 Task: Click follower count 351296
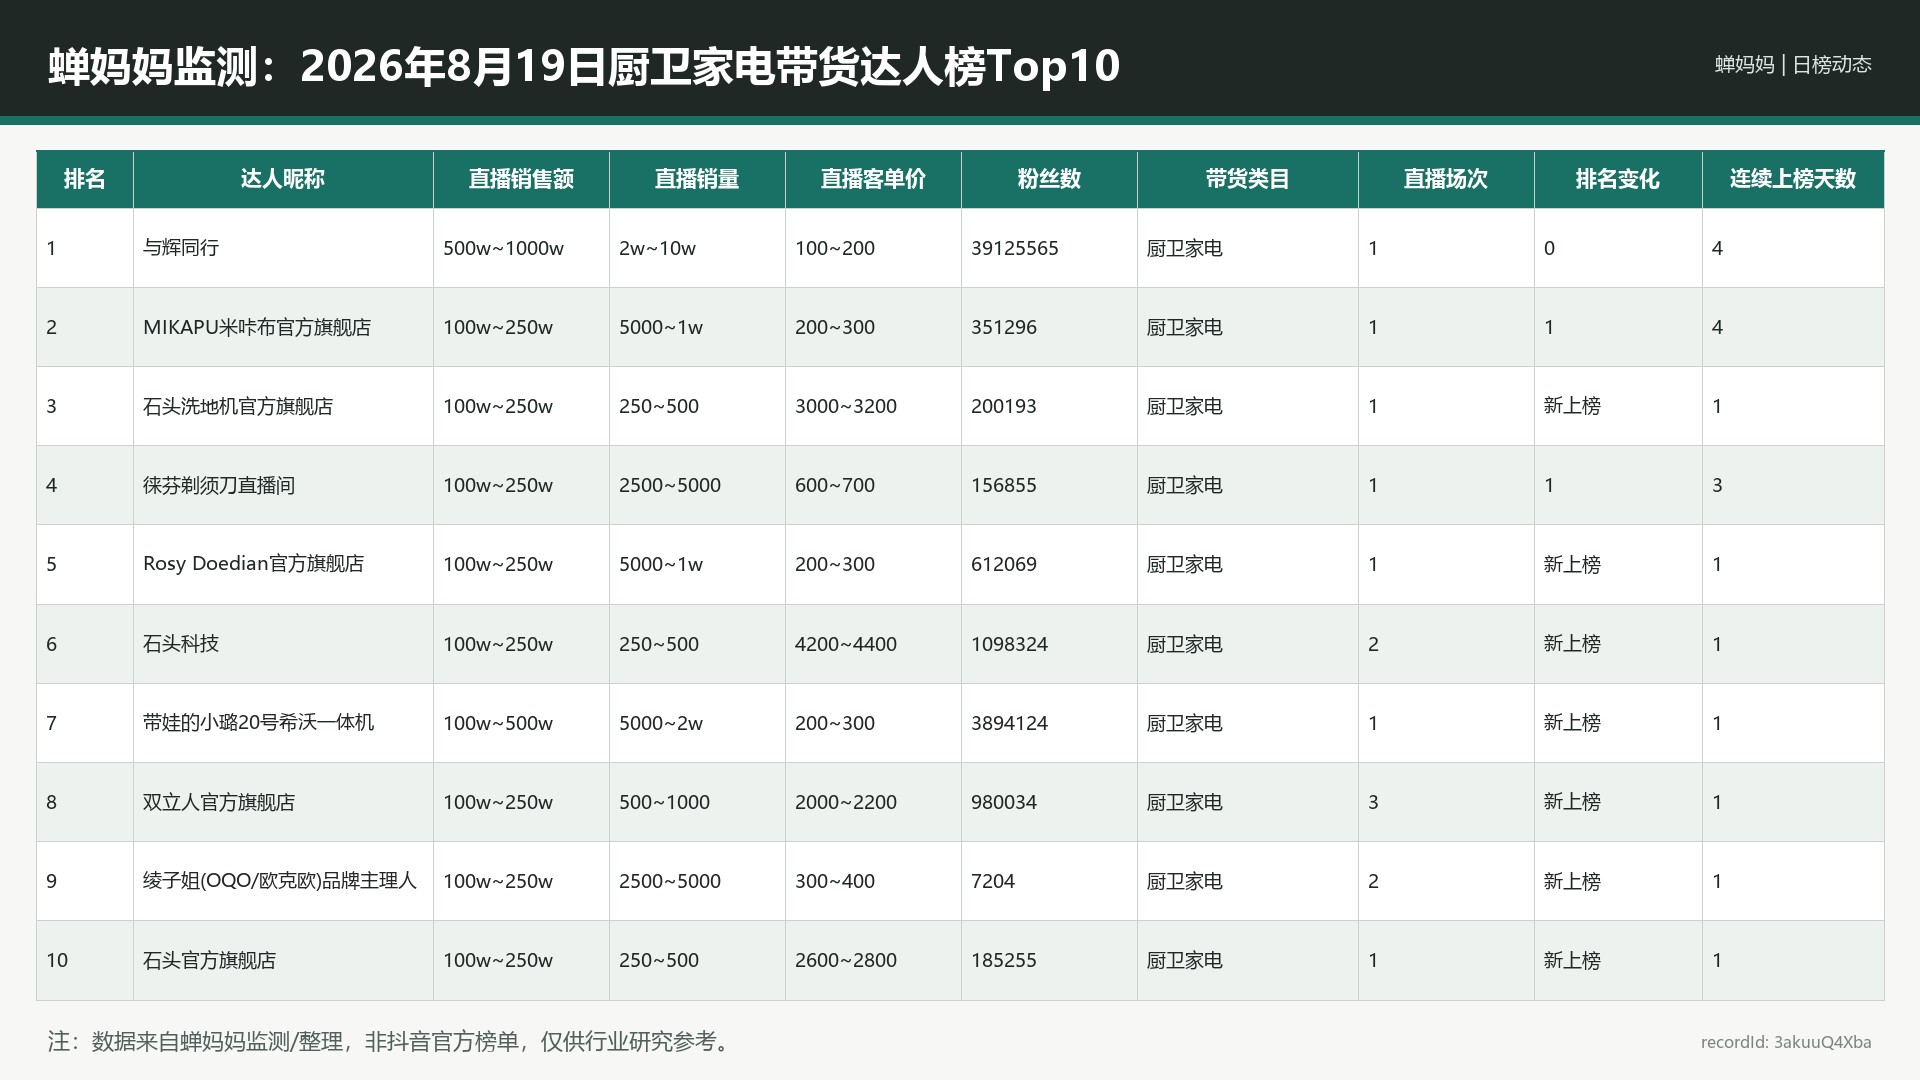tap(1004, 327)
